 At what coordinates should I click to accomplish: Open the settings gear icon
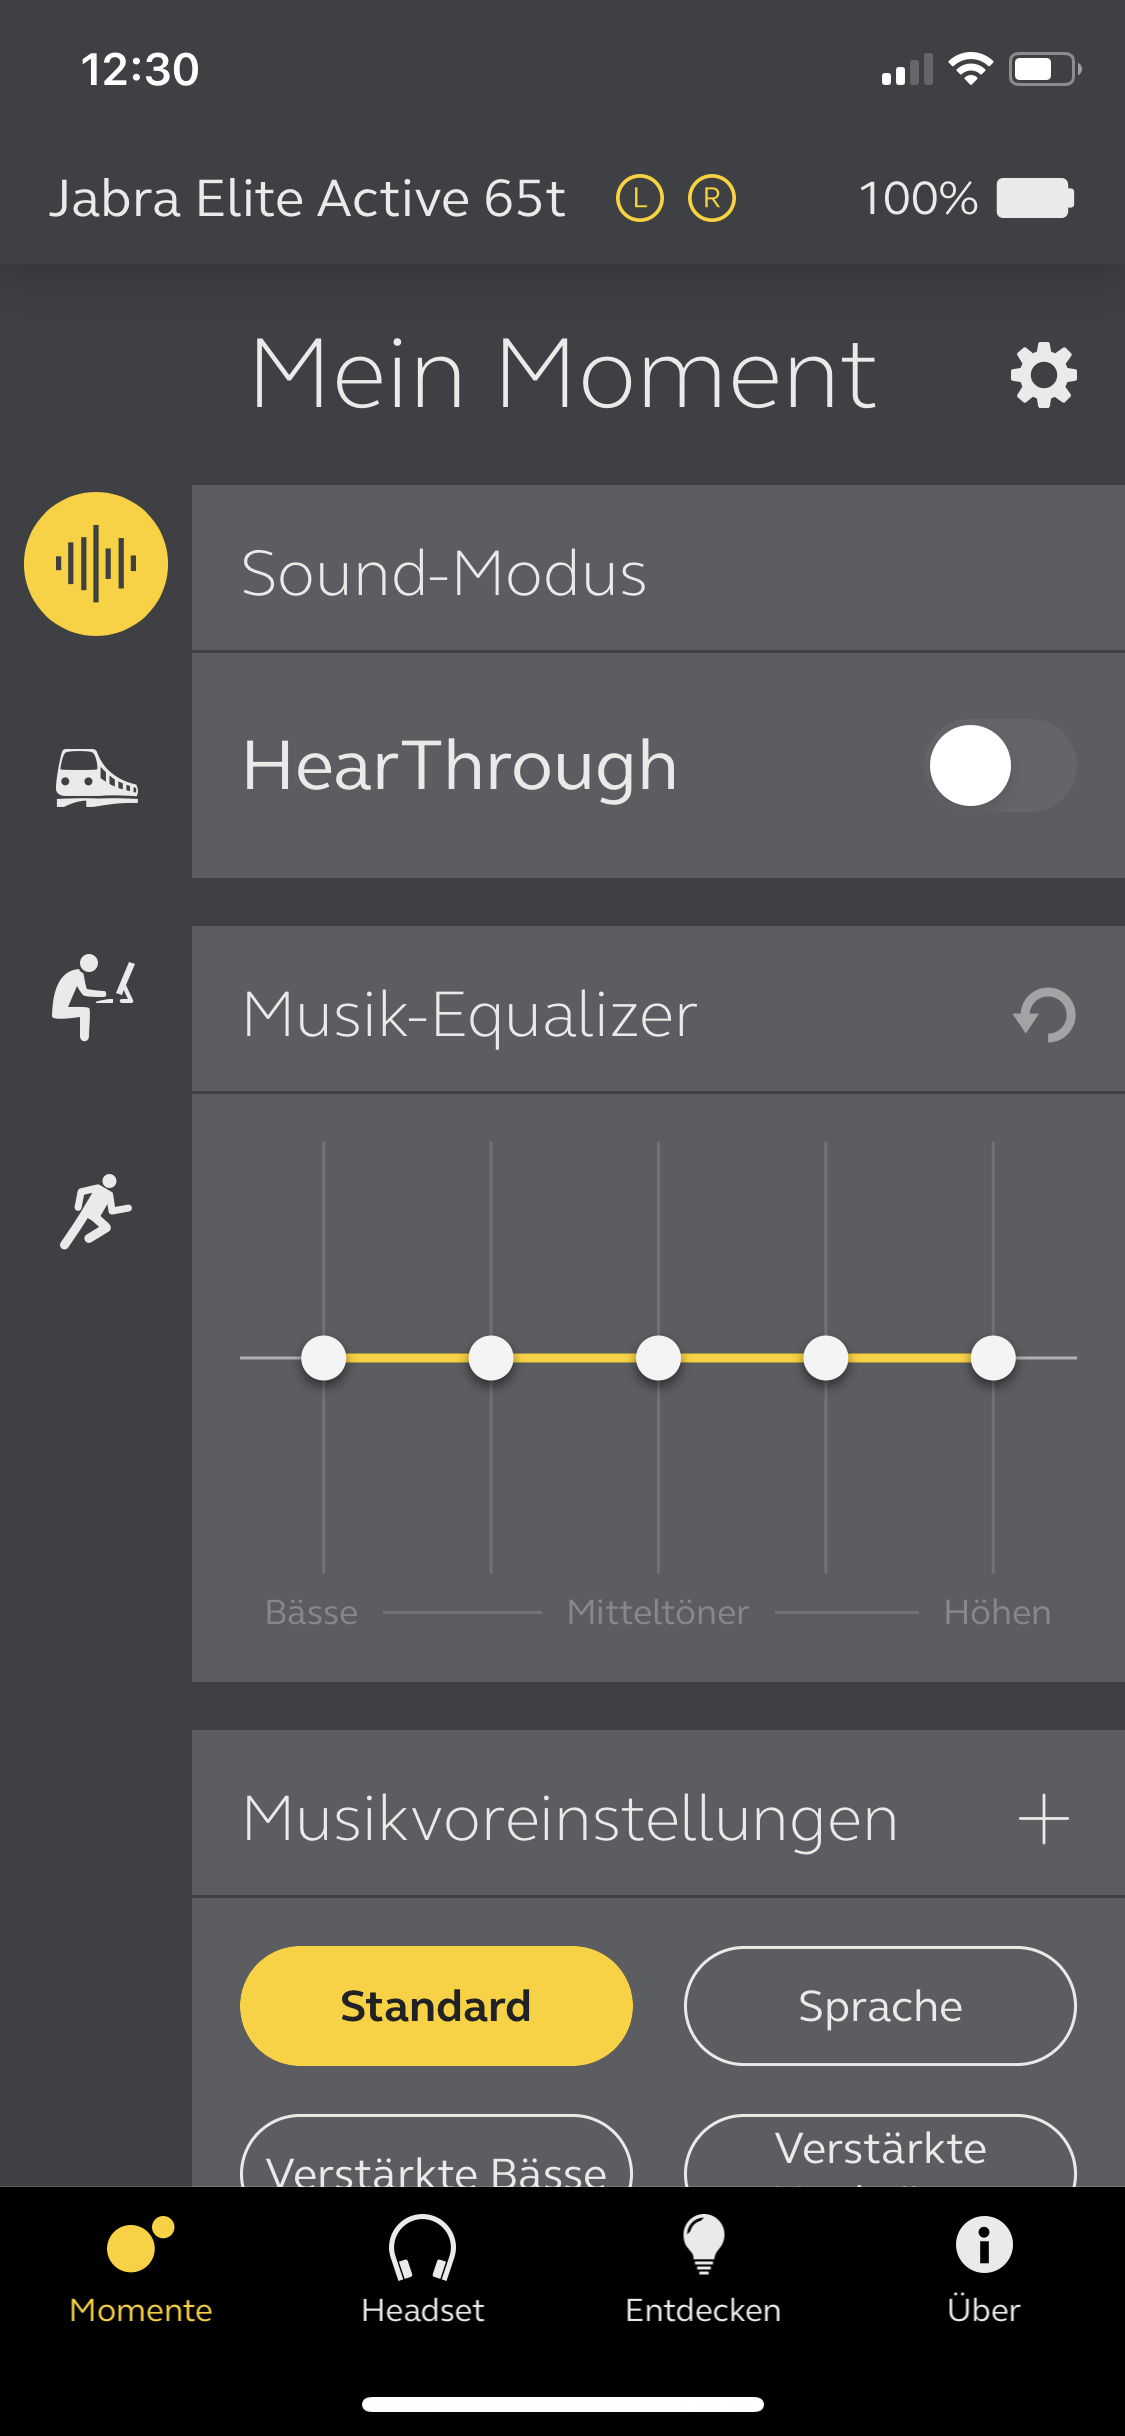pyautogui.click(x=1043, y=376)
